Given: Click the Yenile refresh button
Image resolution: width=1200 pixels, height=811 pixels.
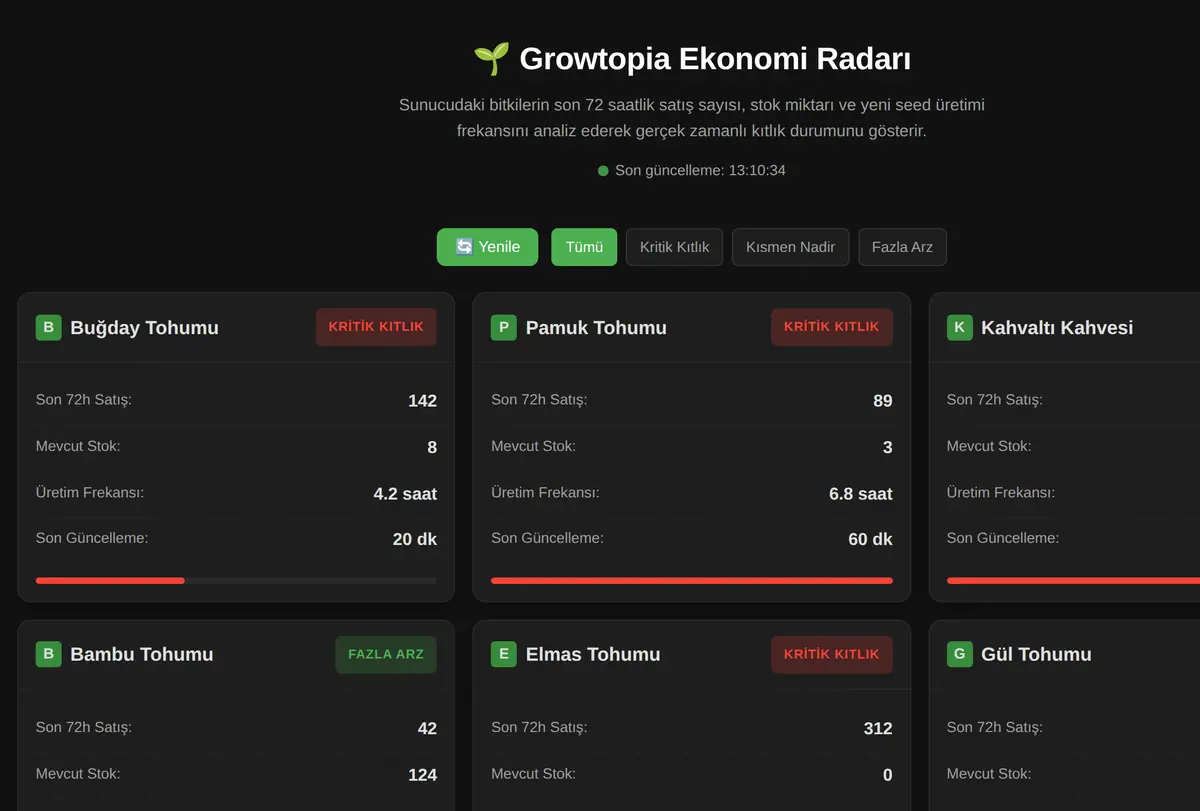Looking at the screenshot, I should point(487,247).
